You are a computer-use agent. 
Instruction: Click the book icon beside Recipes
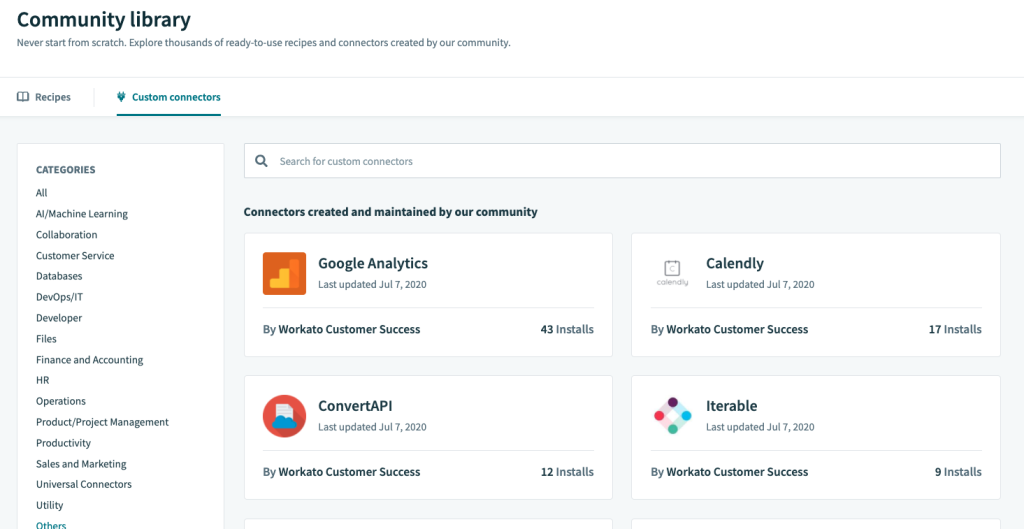click(23, 97)
